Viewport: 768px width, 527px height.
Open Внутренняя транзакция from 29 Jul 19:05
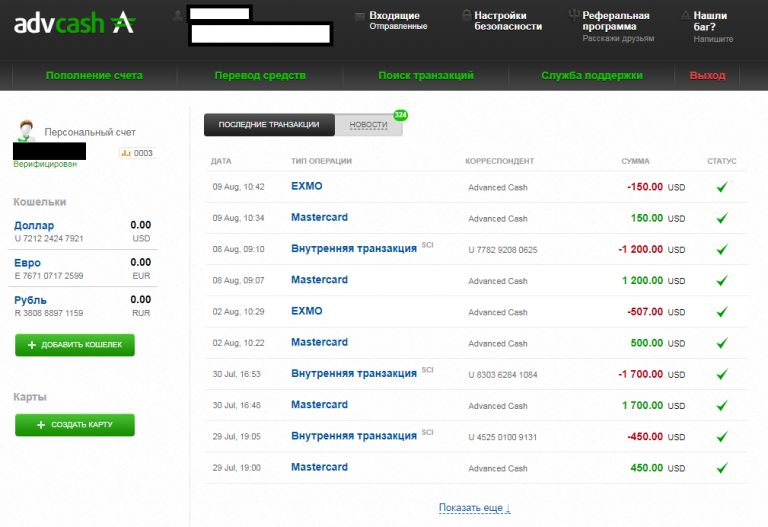[354, 436]
